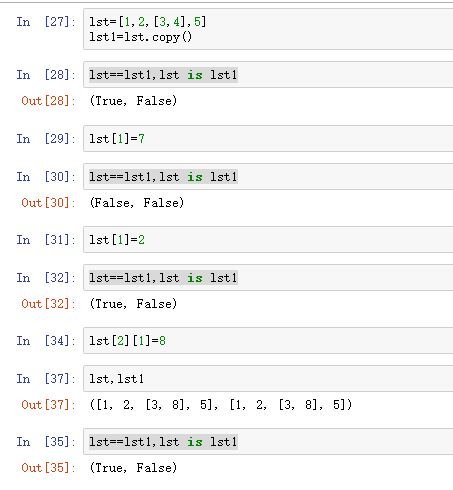The width and height of the screenshot is (453, 490).
Task: Select the In [28] comparison code cell
Action: [268, 75]
